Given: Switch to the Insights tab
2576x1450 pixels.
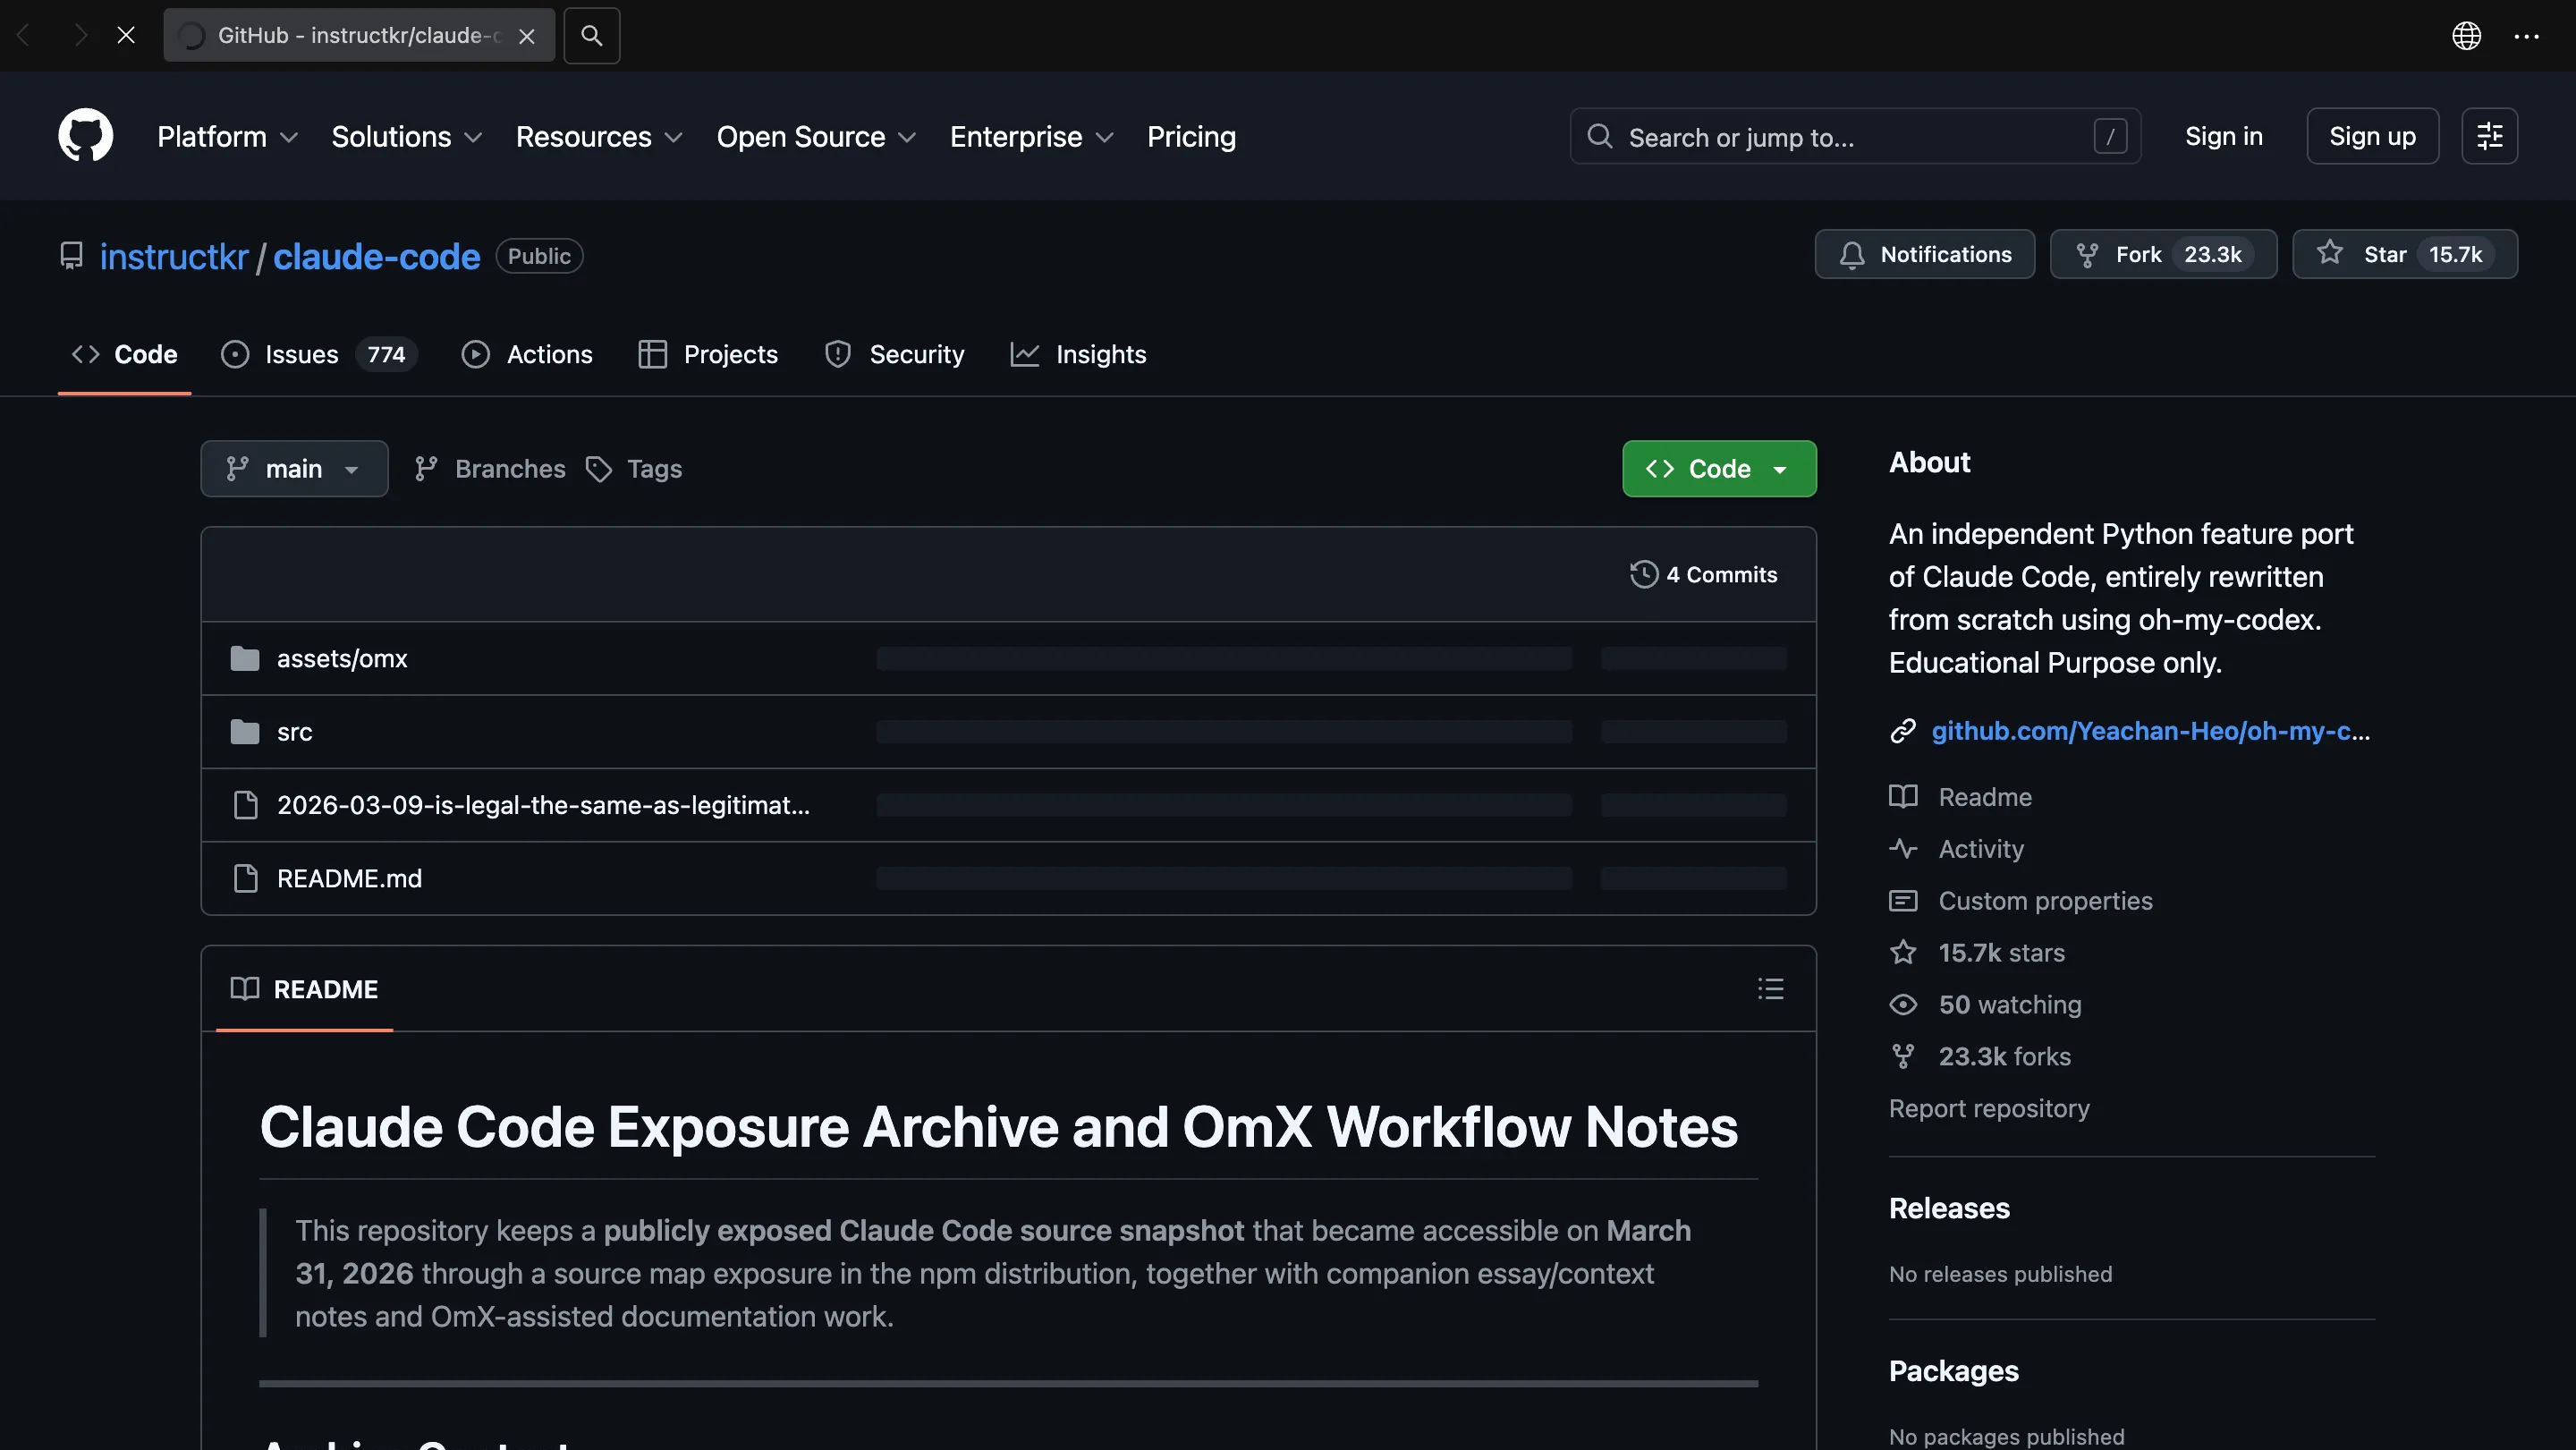Looking at the screenshot, I should [x=1079, y=354].
